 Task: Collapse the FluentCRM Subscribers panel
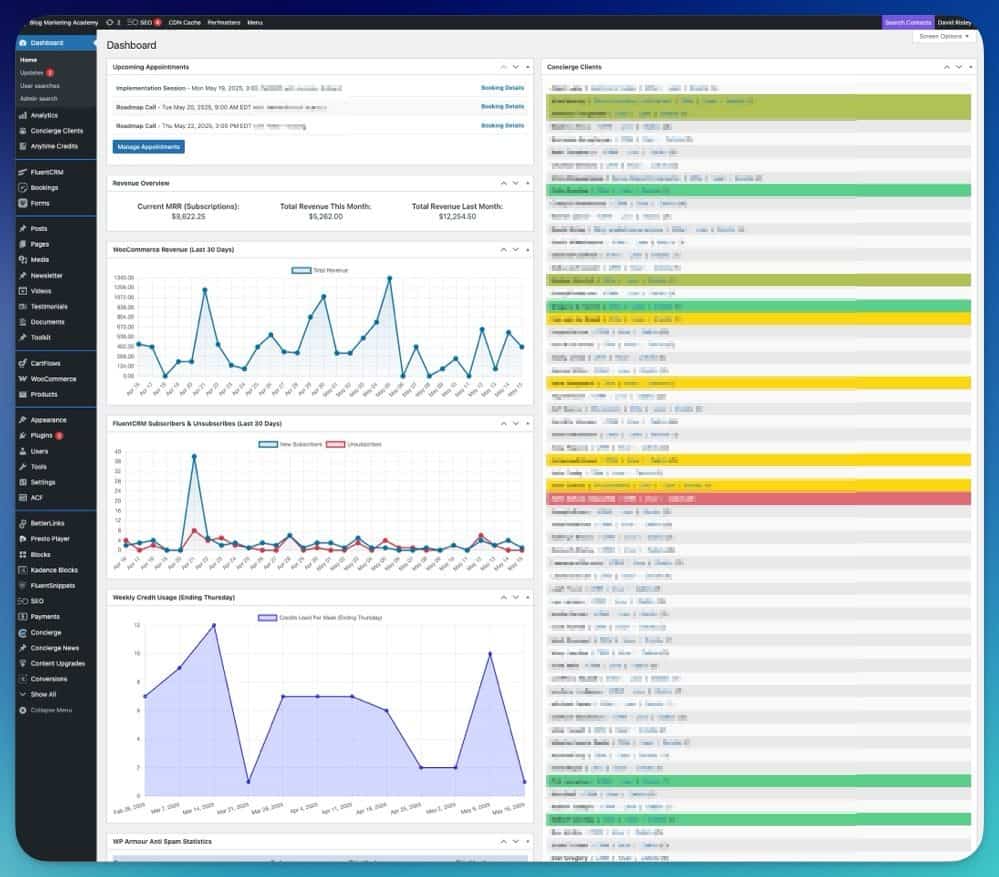[527, 424]
